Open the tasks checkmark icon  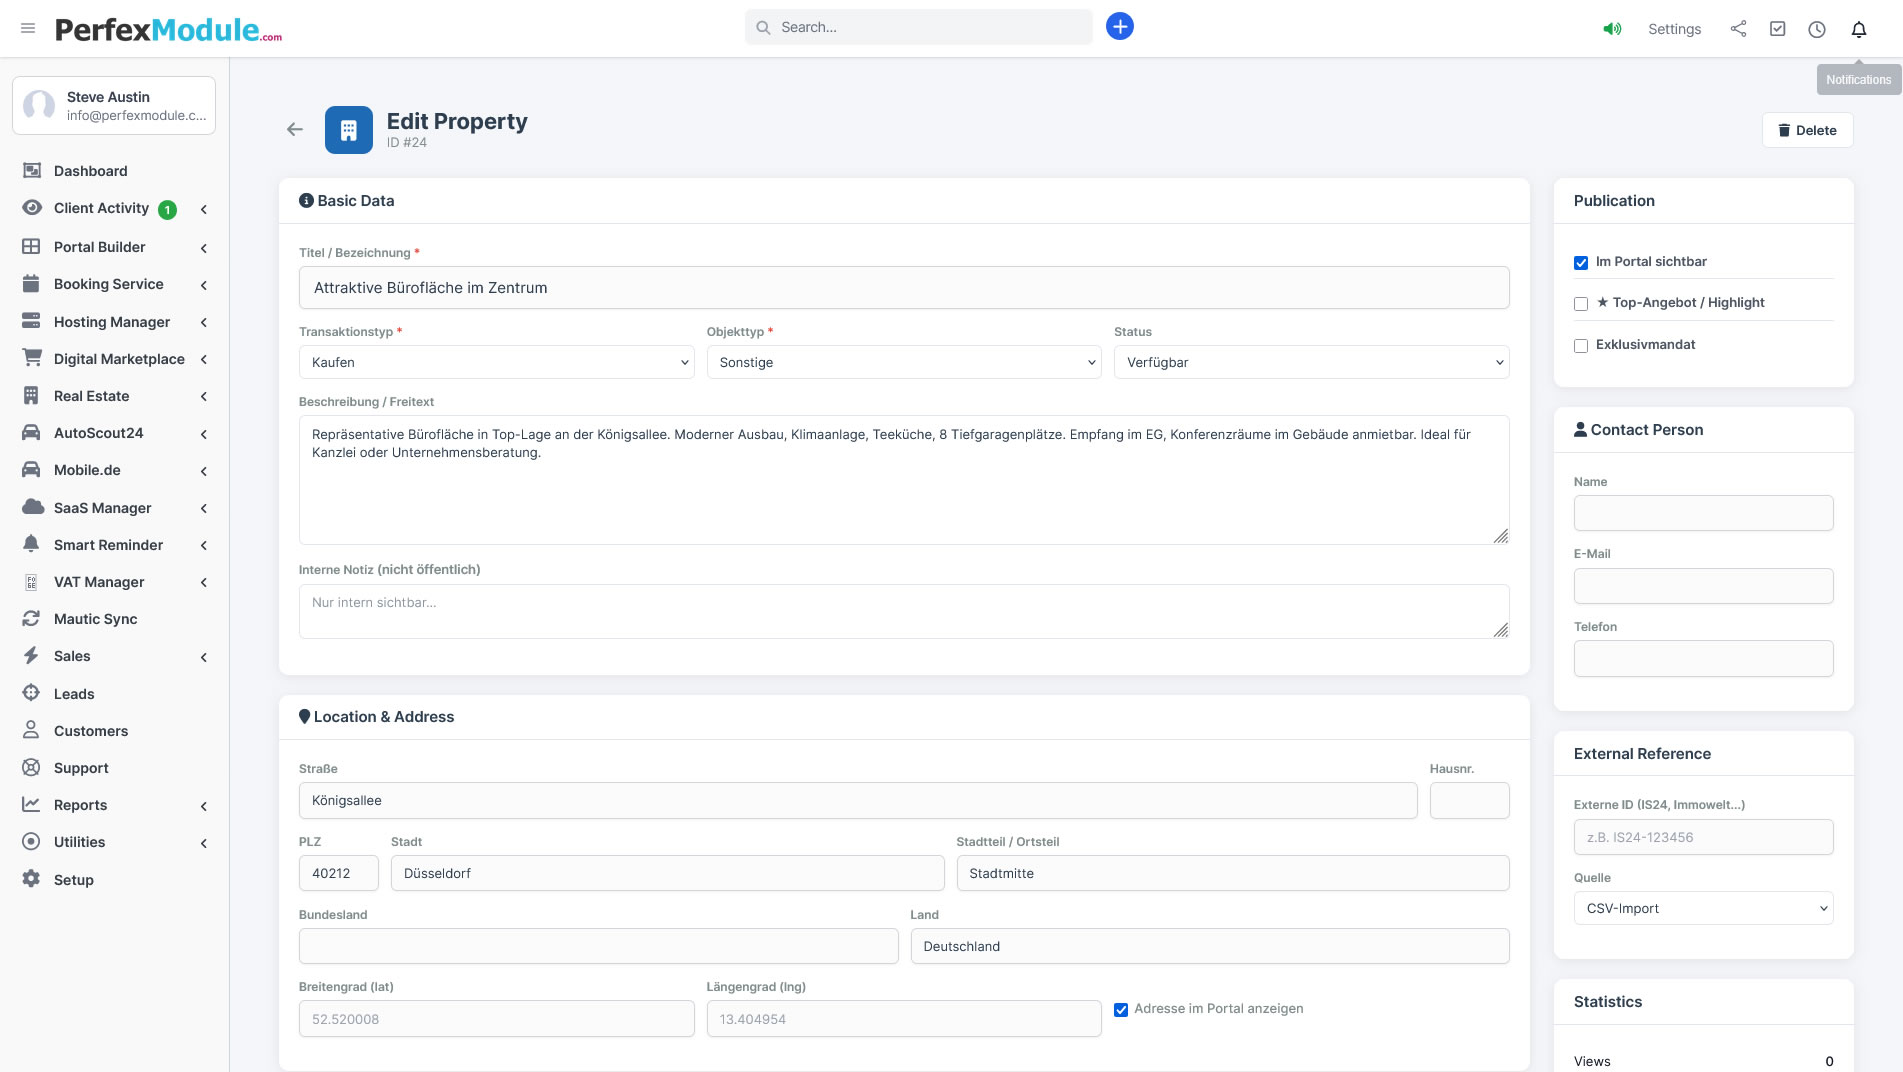tap(1777, 29)
